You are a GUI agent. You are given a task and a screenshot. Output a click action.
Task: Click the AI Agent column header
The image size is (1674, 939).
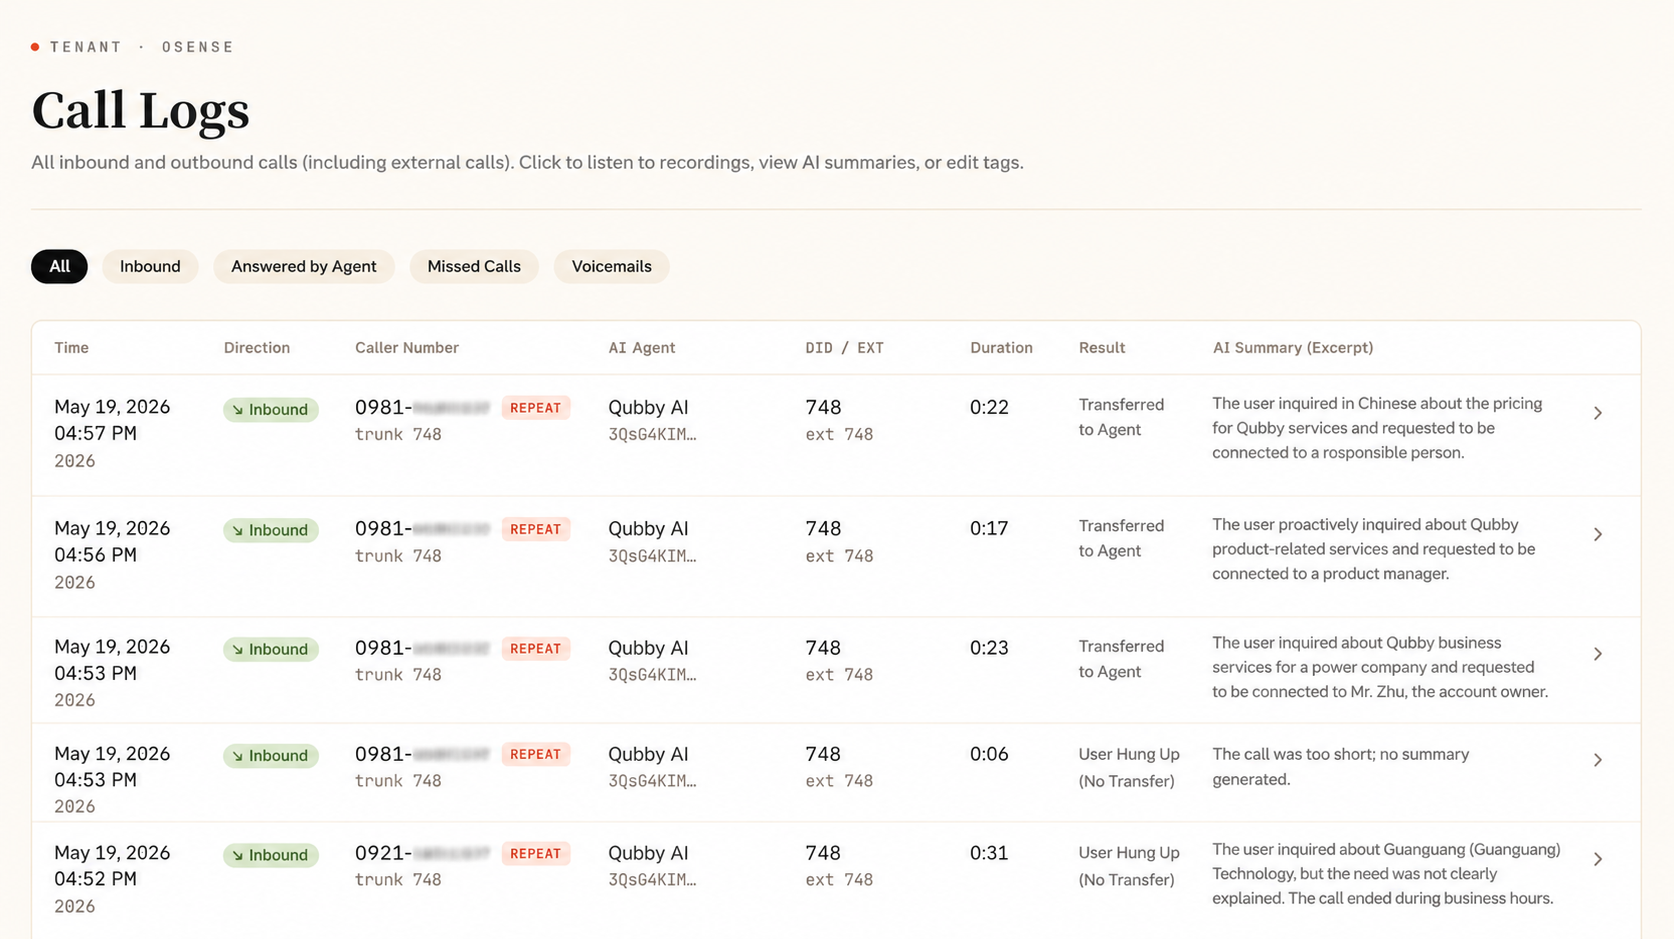coord(642,348)
